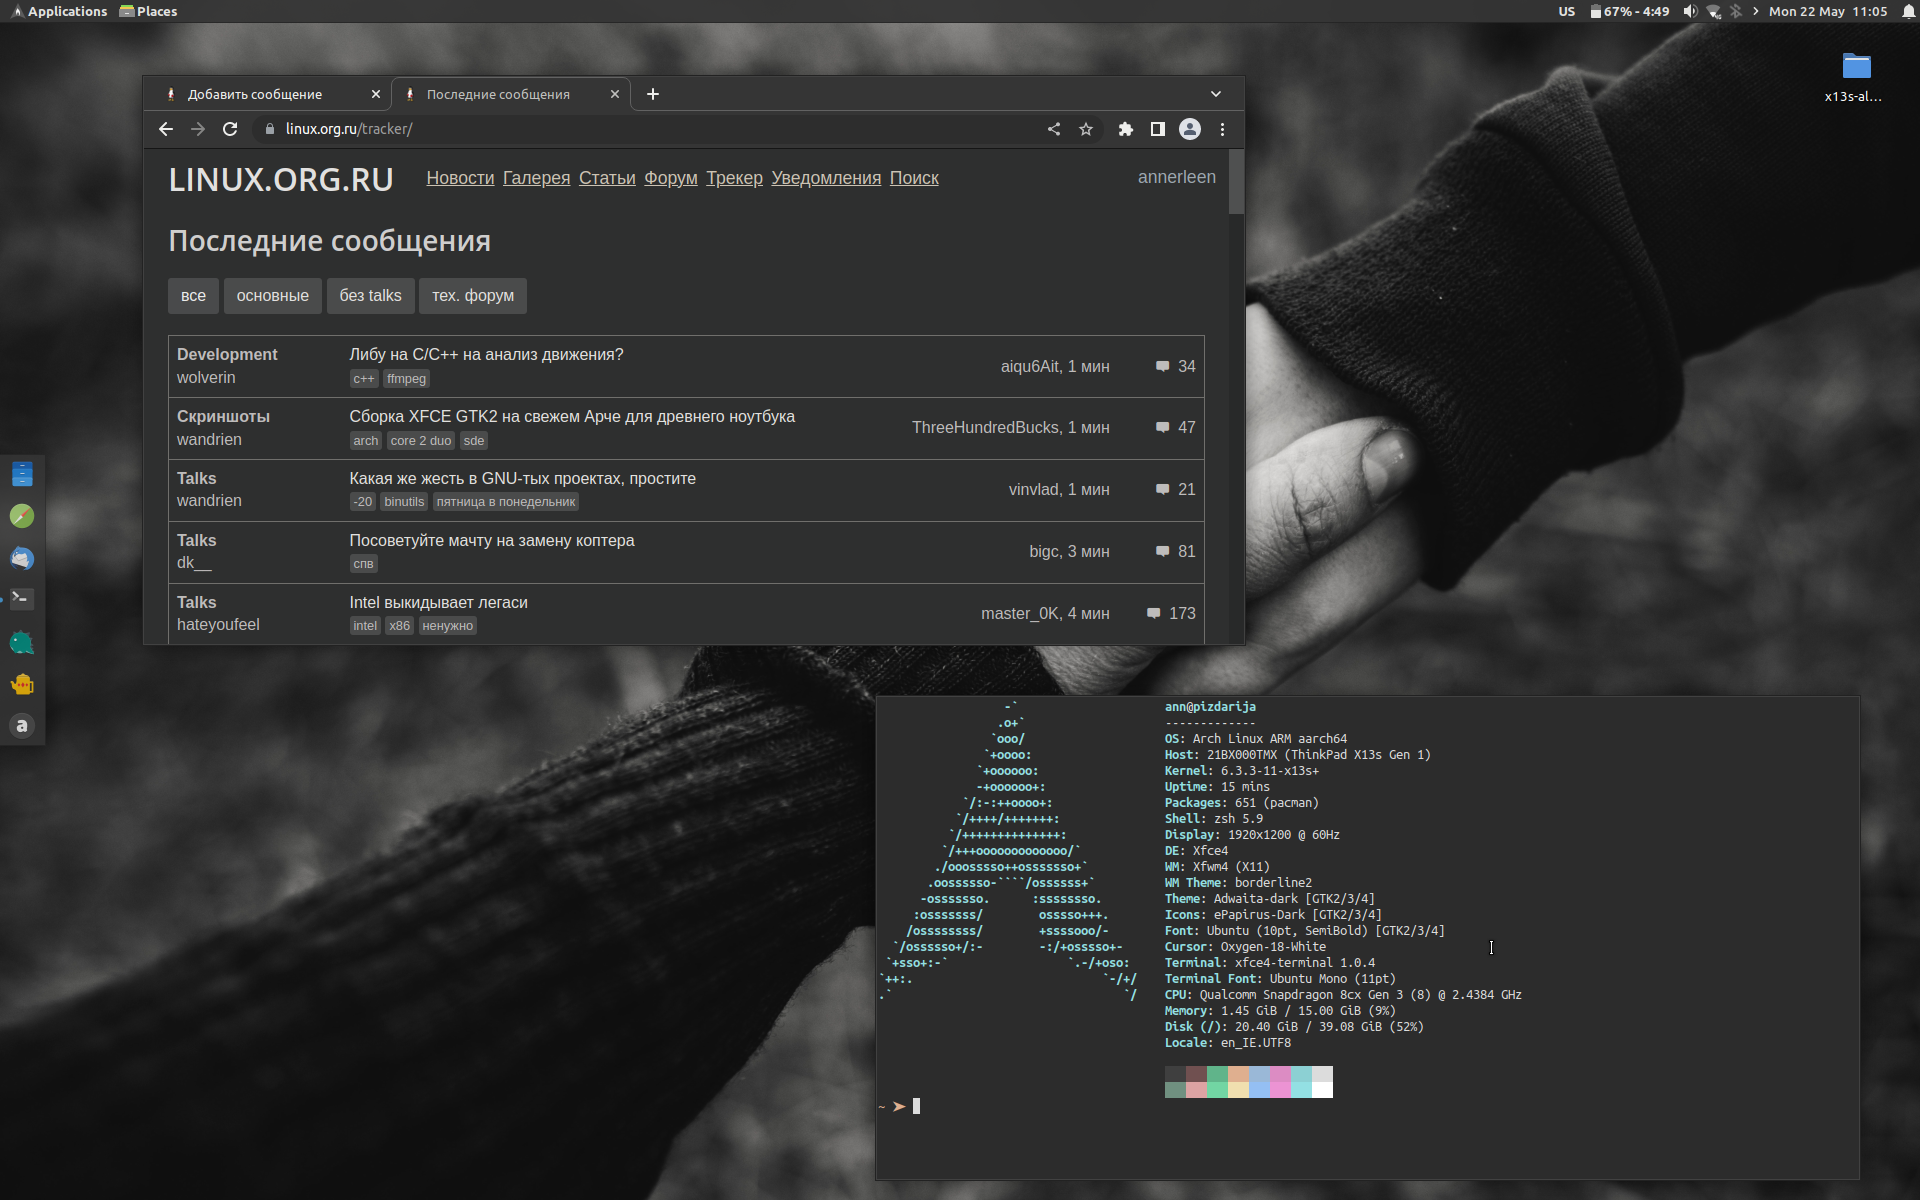Open the Трекер nav link
The image size is (1920, 1200).
point(734,178)
